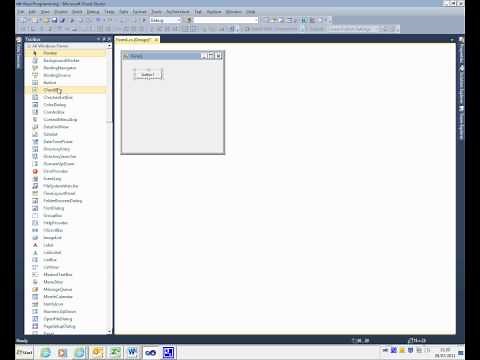Collapse the All Windows Forms toolbox group

coord(29,46)
